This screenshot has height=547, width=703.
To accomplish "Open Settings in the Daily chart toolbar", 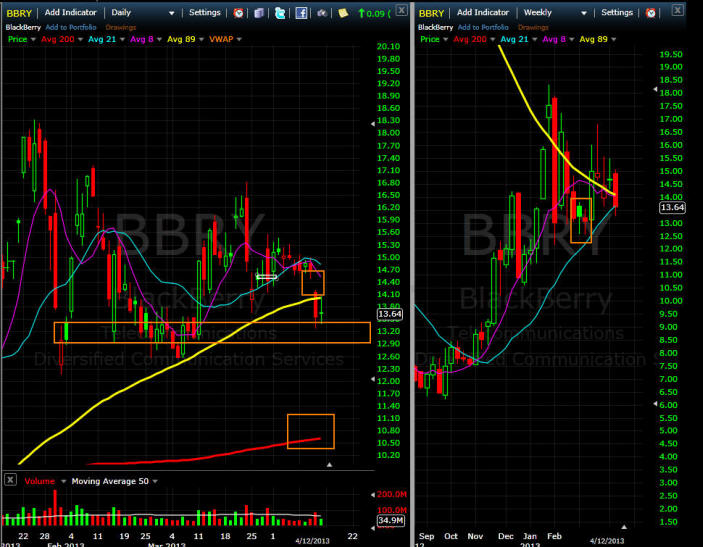I will coord(204,13).
